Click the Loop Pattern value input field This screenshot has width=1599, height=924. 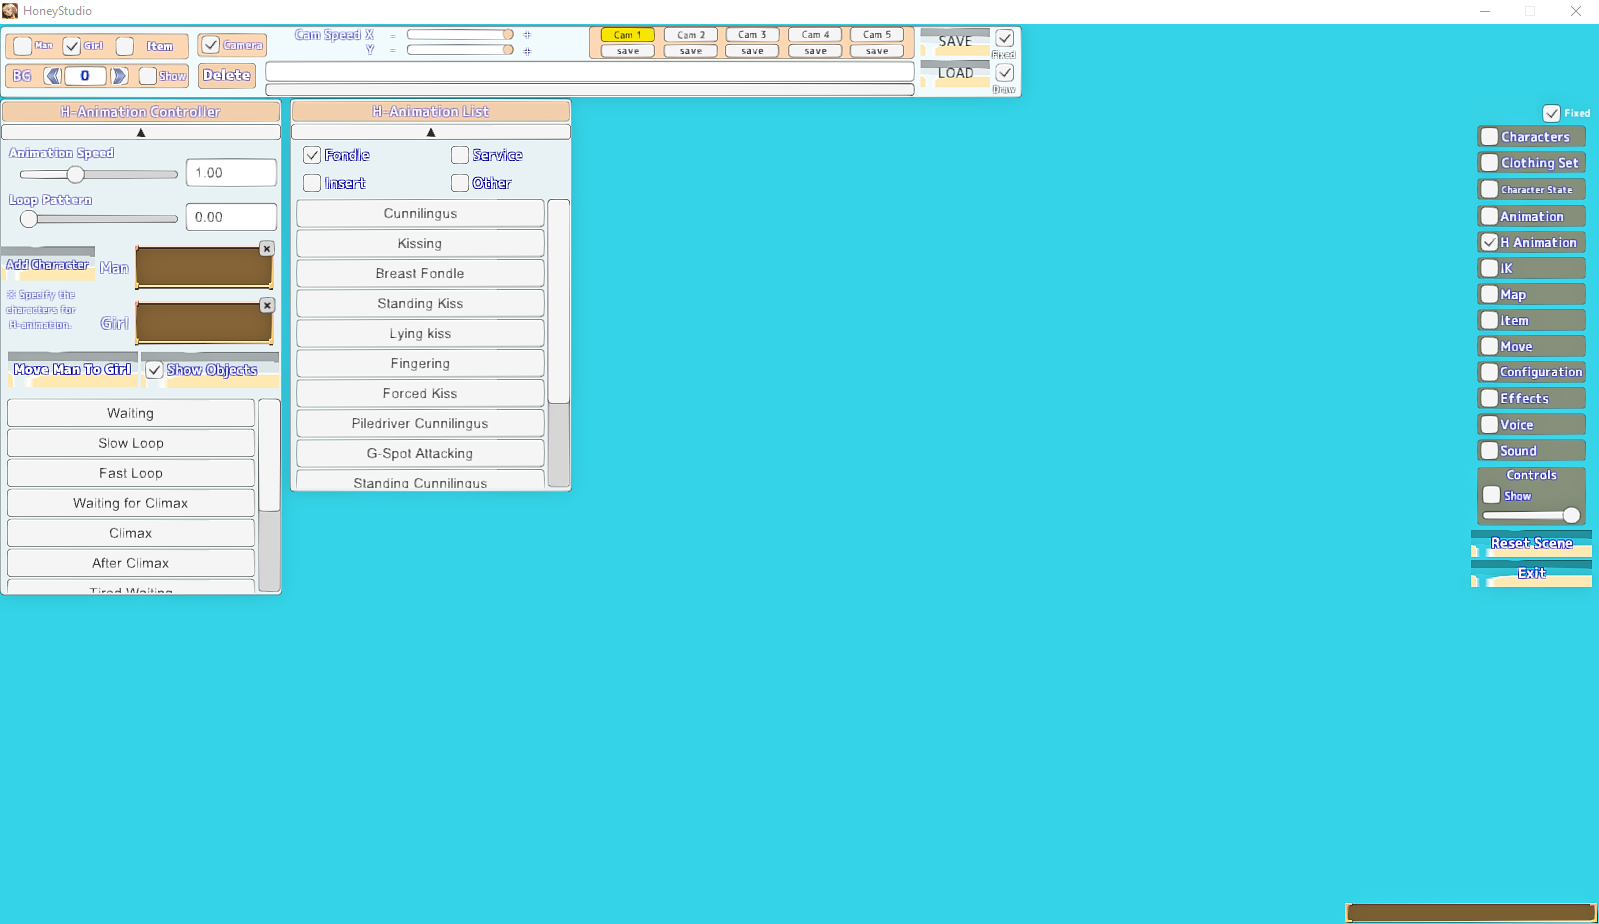pyautogui.click(x=231, y=217)
